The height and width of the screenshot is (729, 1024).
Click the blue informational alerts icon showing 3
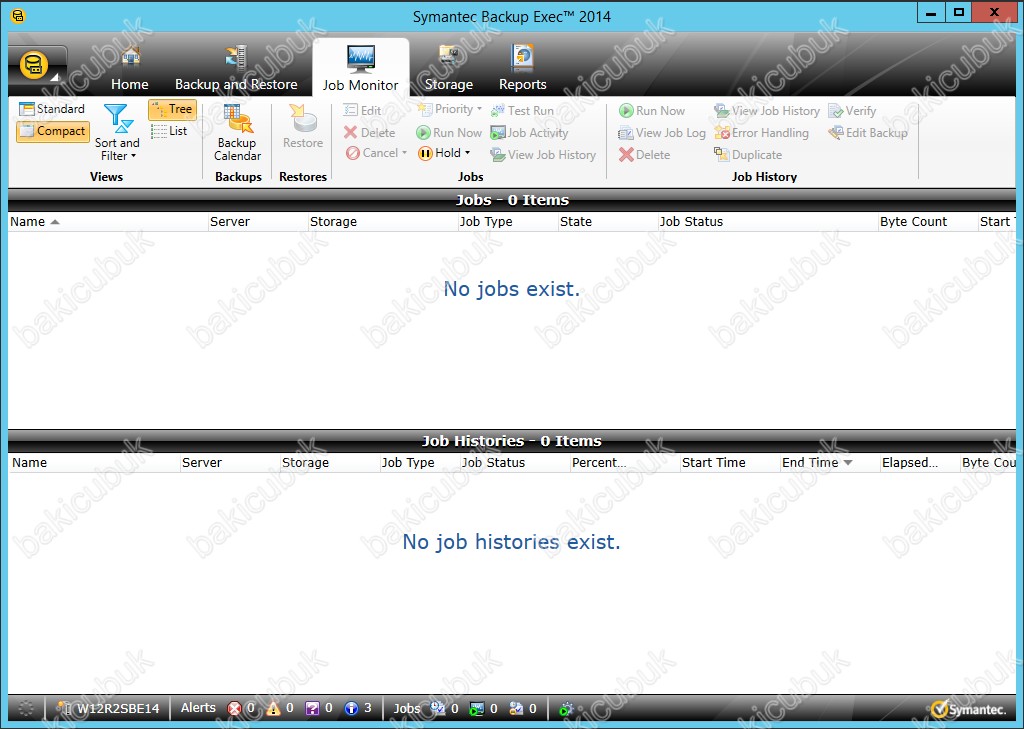click(351, 708)
